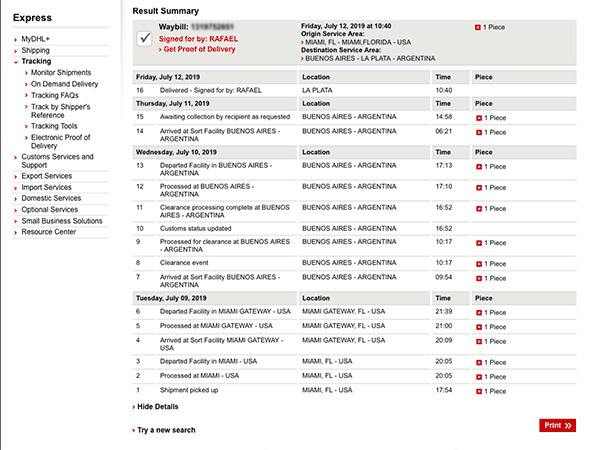Viewport: 600px width, 450px height.
Task: Open Electronic Proof of Delivery
Action: coord(60,142)
